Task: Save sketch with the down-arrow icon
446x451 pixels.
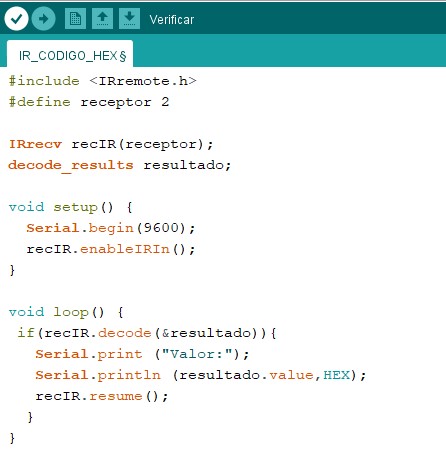Action: point(129,19)
